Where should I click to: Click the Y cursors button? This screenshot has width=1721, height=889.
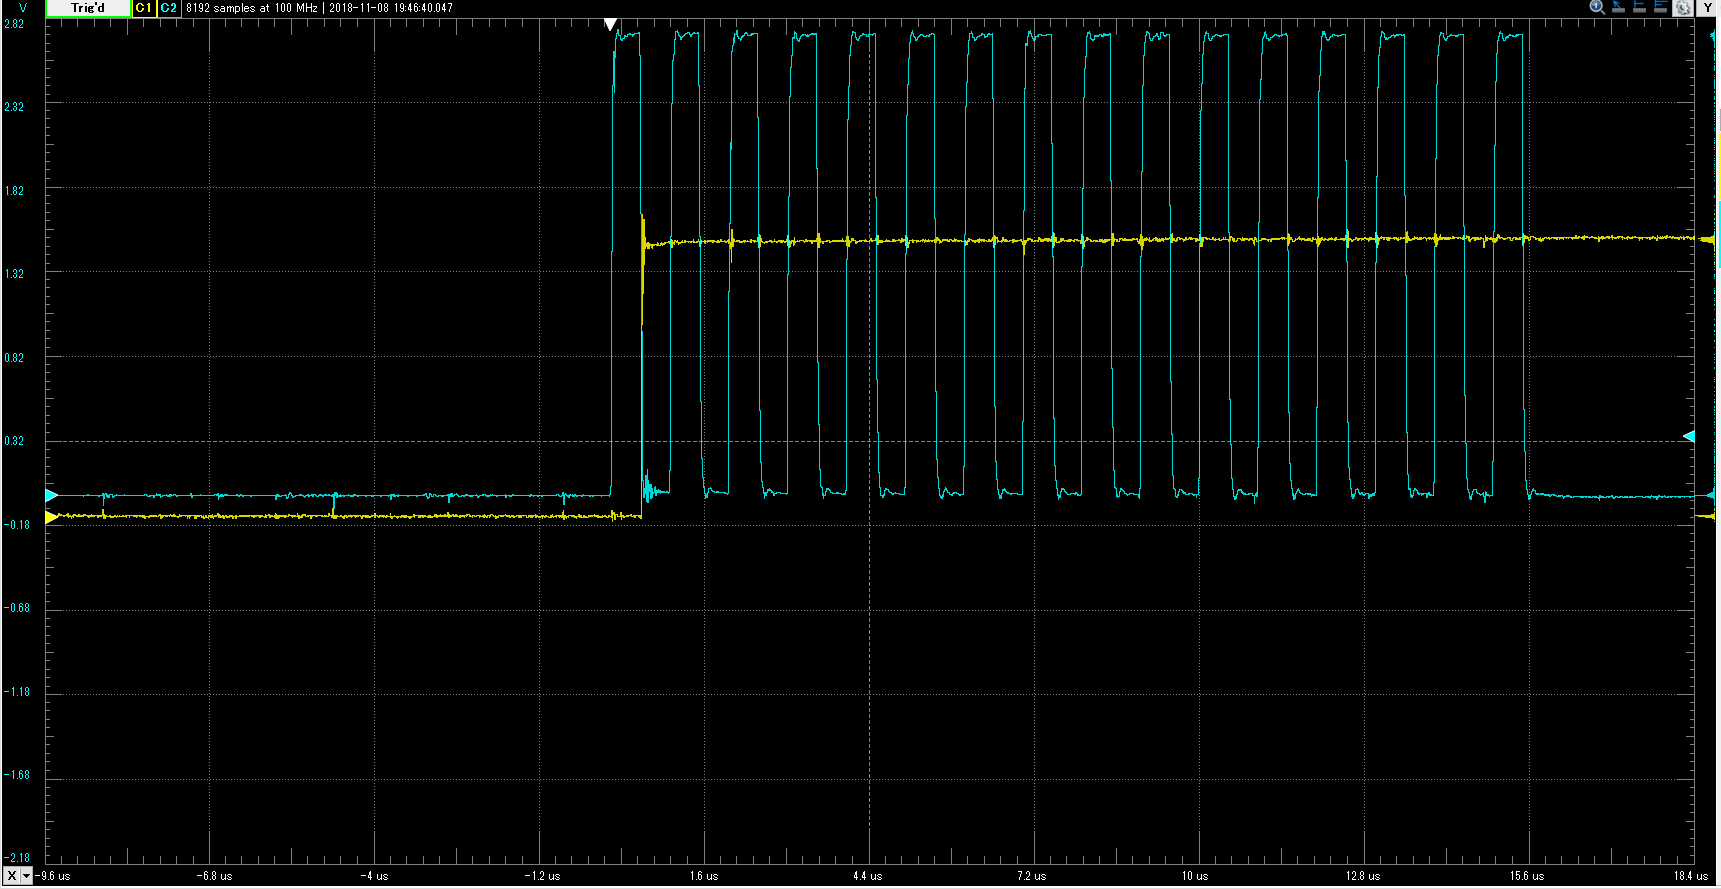click(1707, 8)
